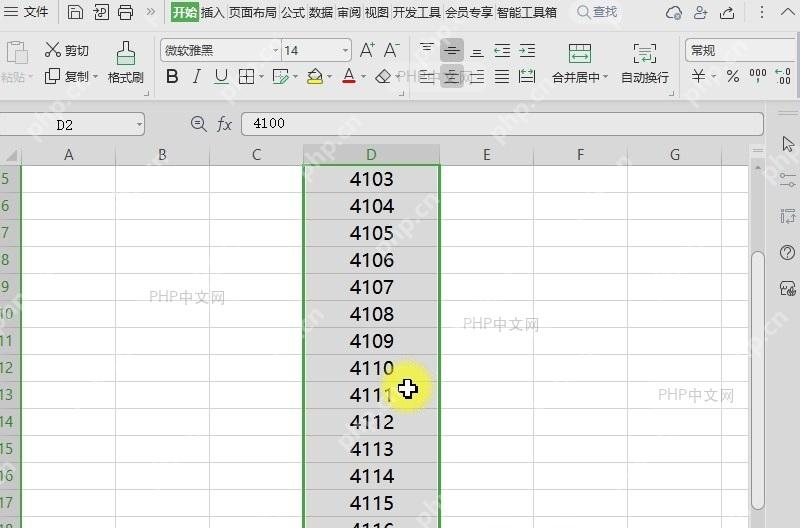The width and height of the screenshot is (800, 528).
Task: Apply the yellow fill color
Action: click(315, 77)
